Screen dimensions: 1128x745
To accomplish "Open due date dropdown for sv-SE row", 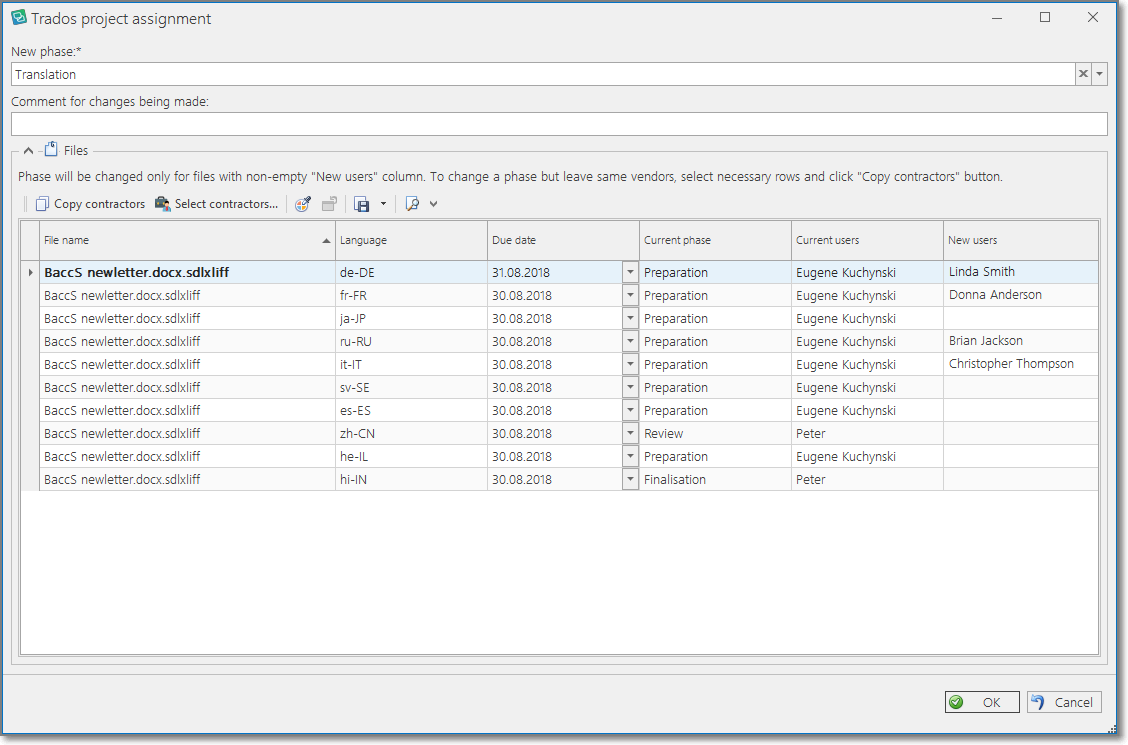I will 630,388.
